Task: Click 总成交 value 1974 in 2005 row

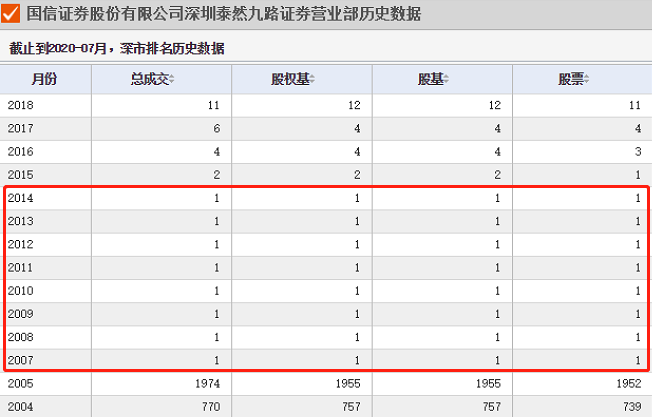Action: click(207, 383)
